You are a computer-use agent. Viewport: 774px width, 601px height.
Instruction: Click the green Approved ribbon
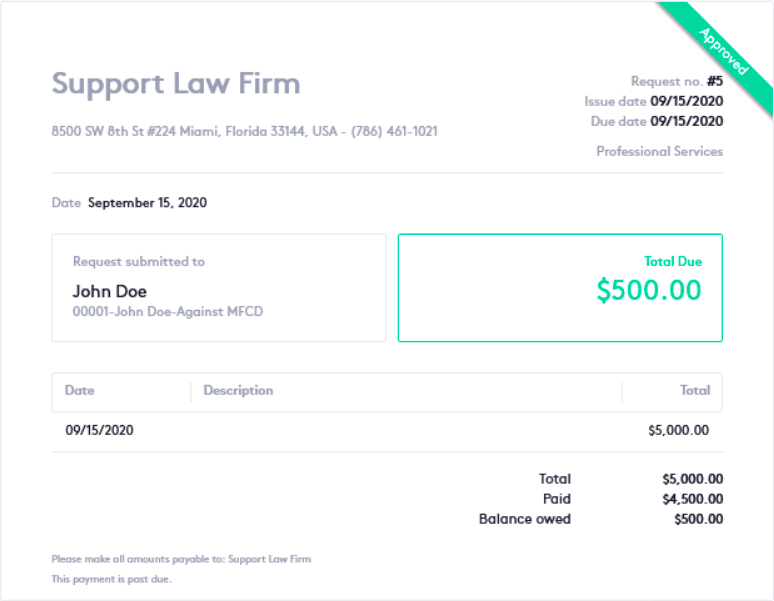click(x=724, y=52)
